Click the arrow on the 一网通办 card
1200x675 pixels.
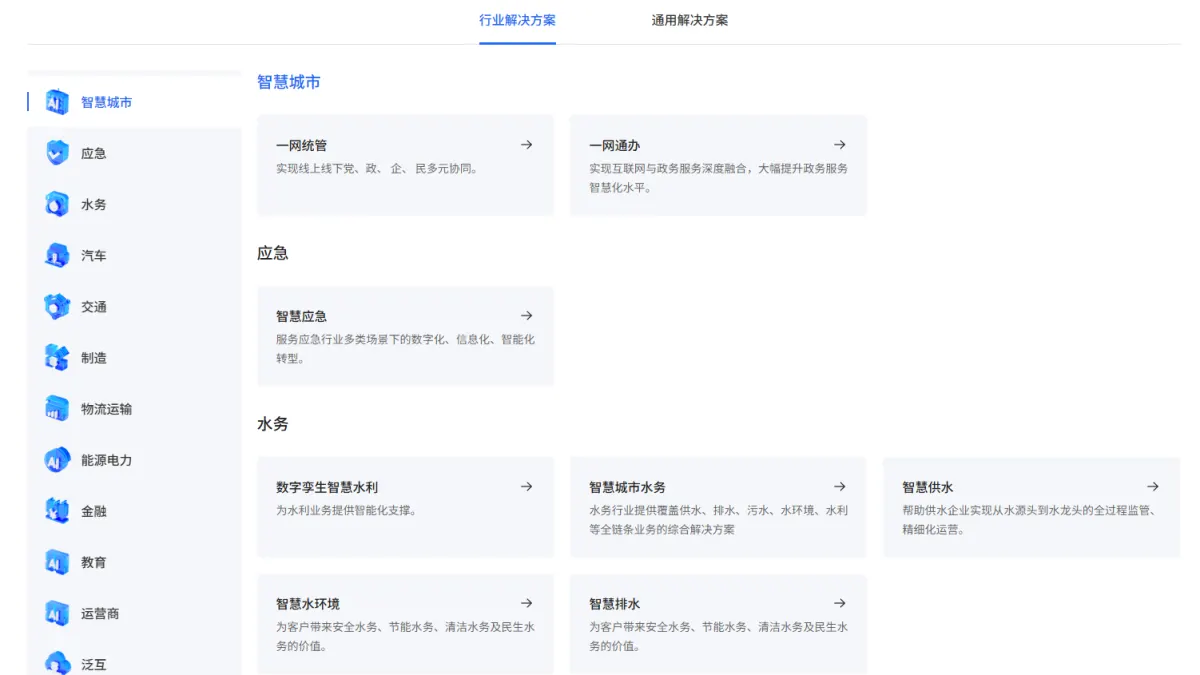(x=840, y=145)
